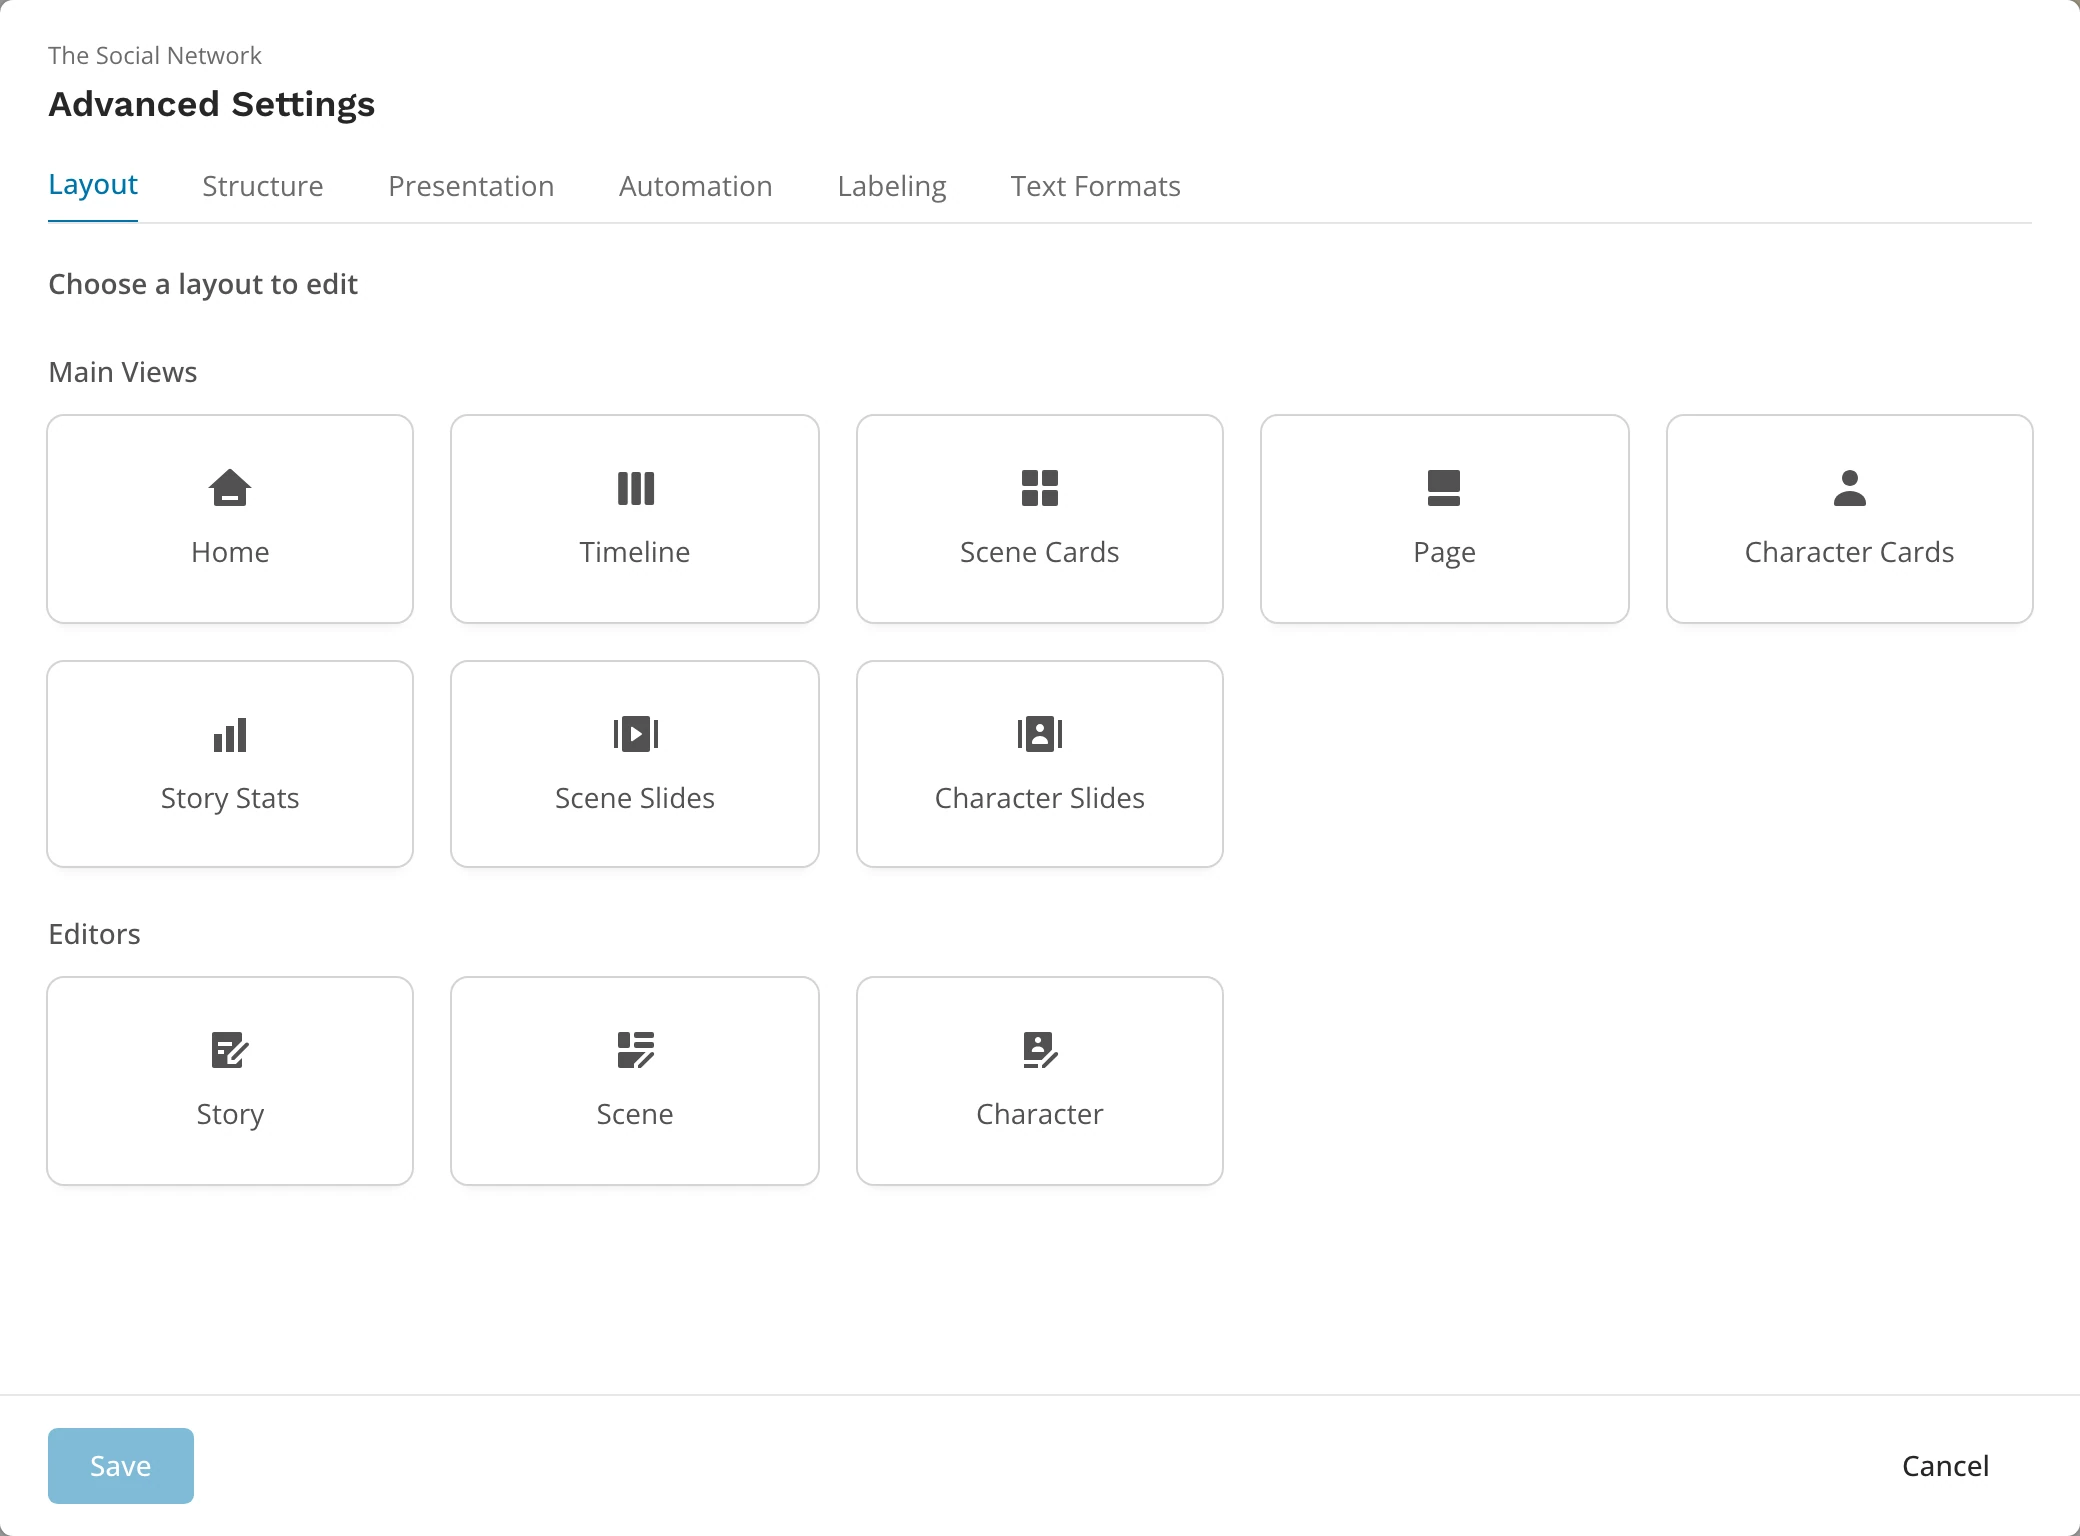This screenshot has height=1536, width=2080.
Task: Click the "Story Stats" label text
Action: click(x=230, y=799)
